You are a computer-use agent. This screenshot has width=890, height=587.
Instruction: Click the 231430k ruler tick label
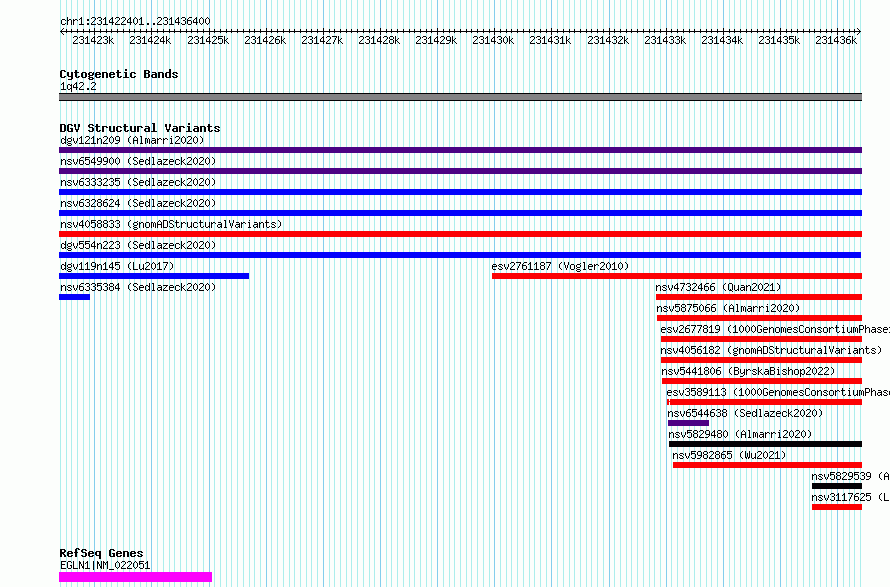pyautogui.click(x=493, y=40)
